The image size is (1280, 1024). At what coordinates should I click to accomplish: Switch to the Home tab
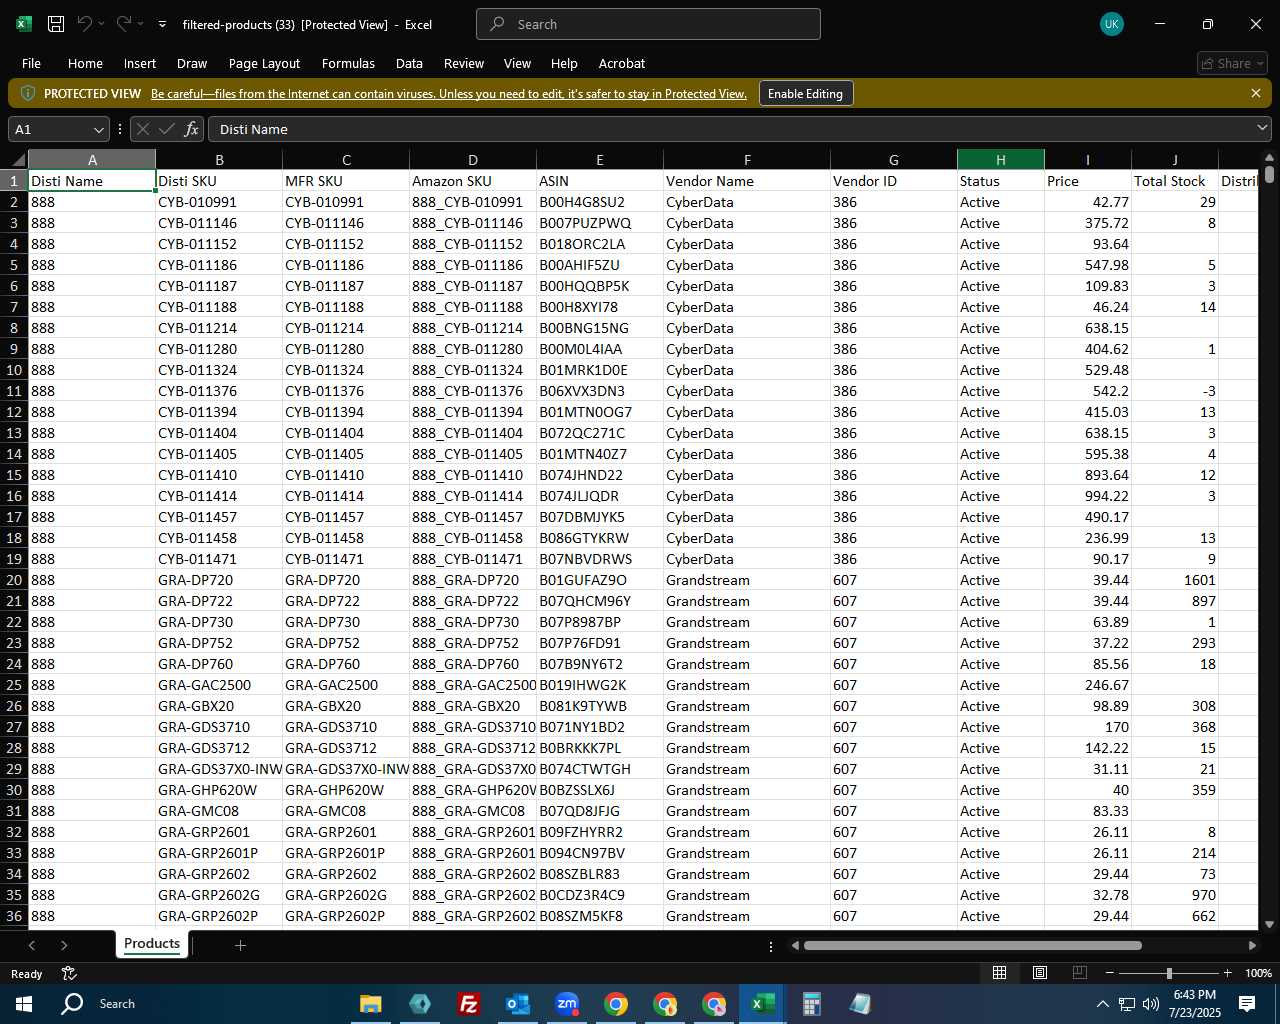(85, 63)
